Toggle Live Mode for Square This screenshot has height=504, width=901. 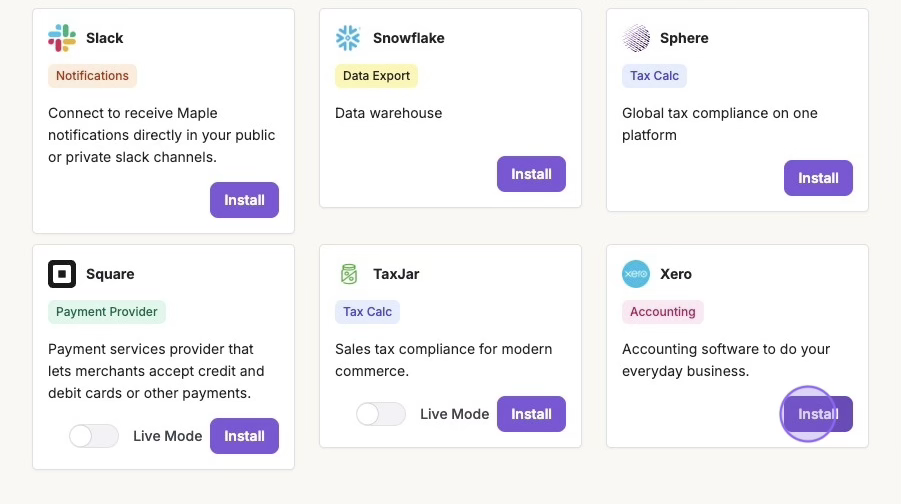[93, 436]
